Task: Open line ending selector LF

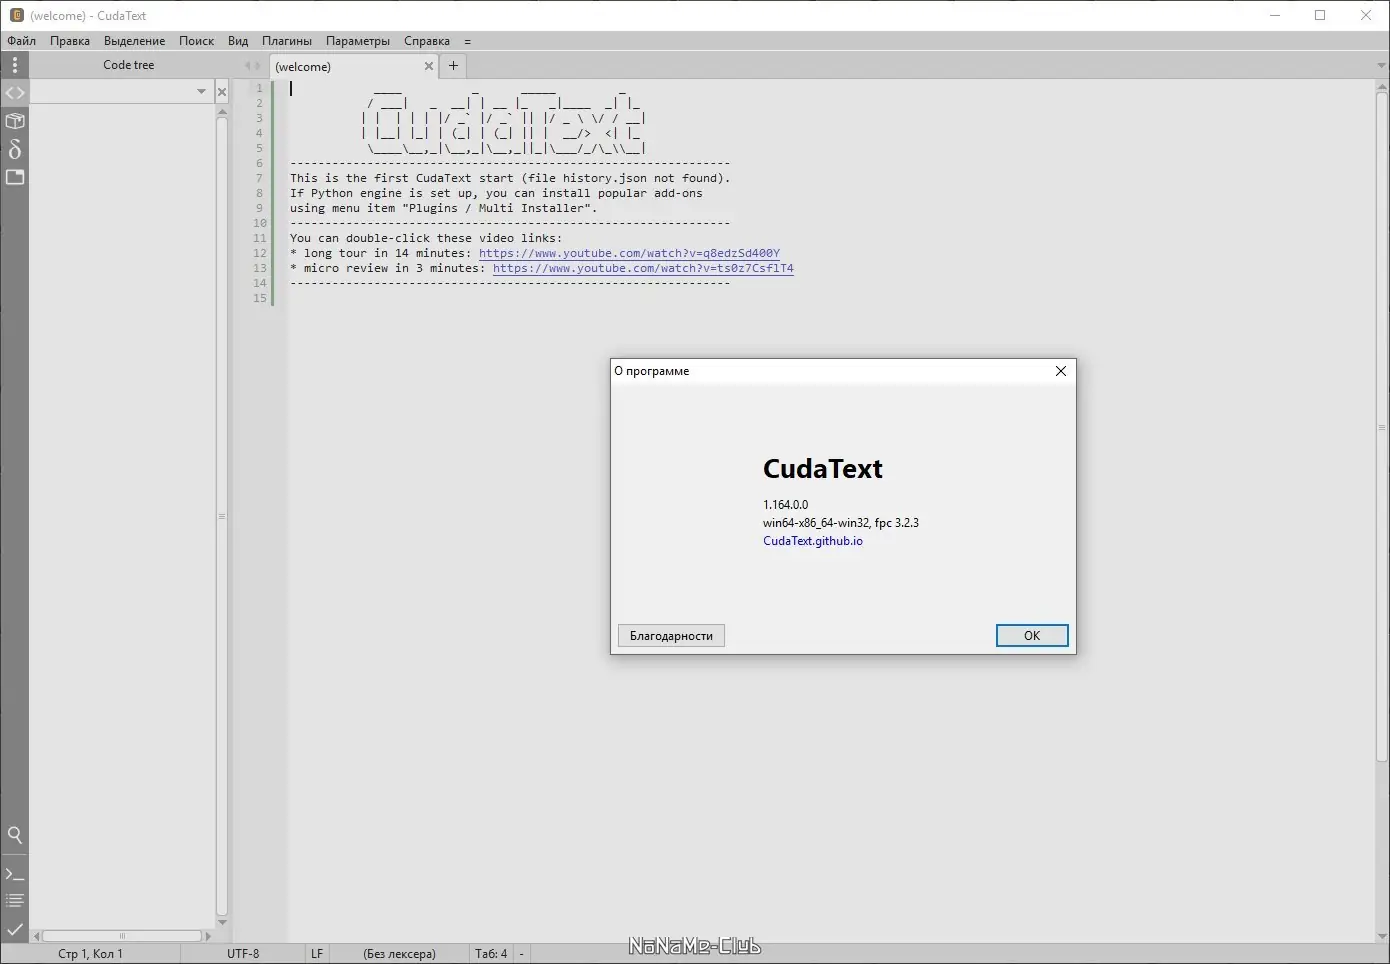Action: click(x=317, y=953)
